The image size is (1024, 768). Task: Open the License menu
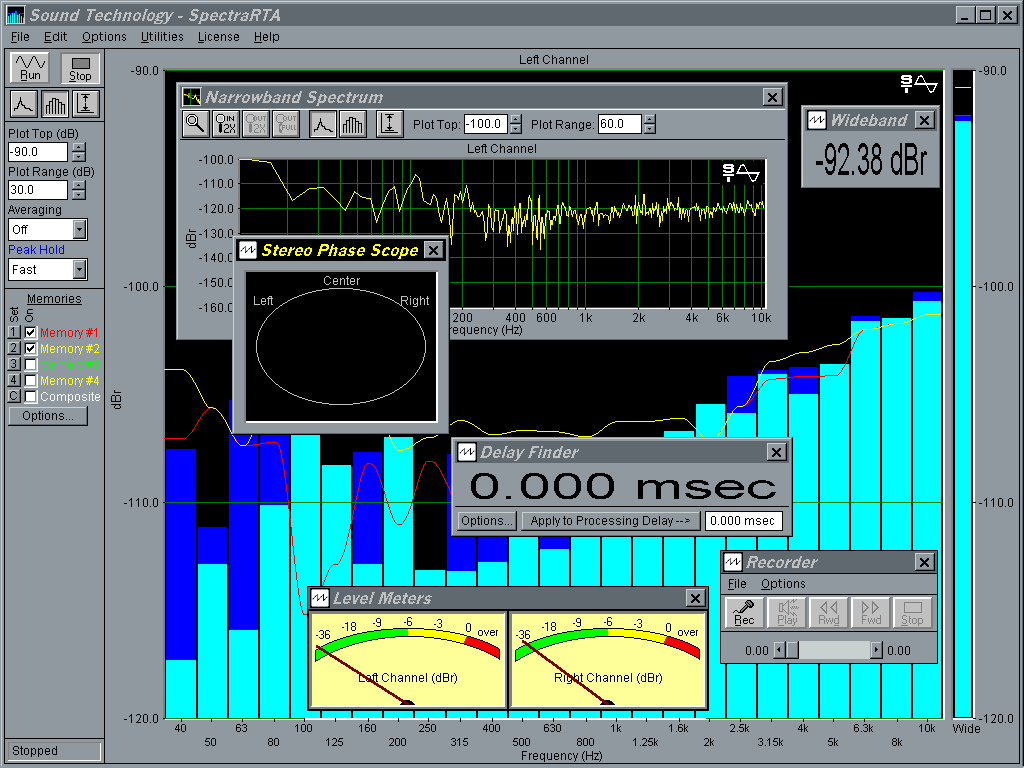tap(219, 37)
